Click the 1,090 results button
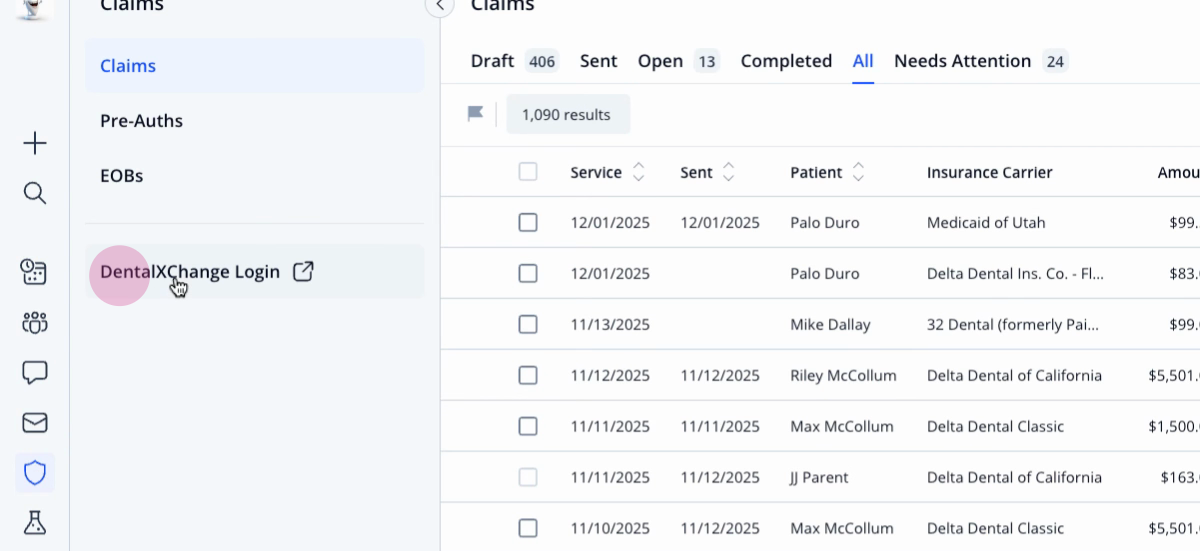This screenshot has height=551, width=1200. point(568,114)
